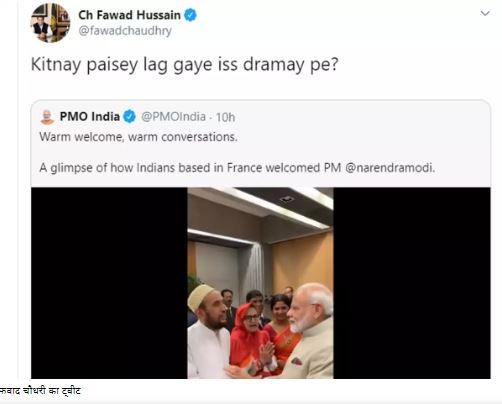Follow the @narendramodi mention link
502x404 pixels.
390,167
